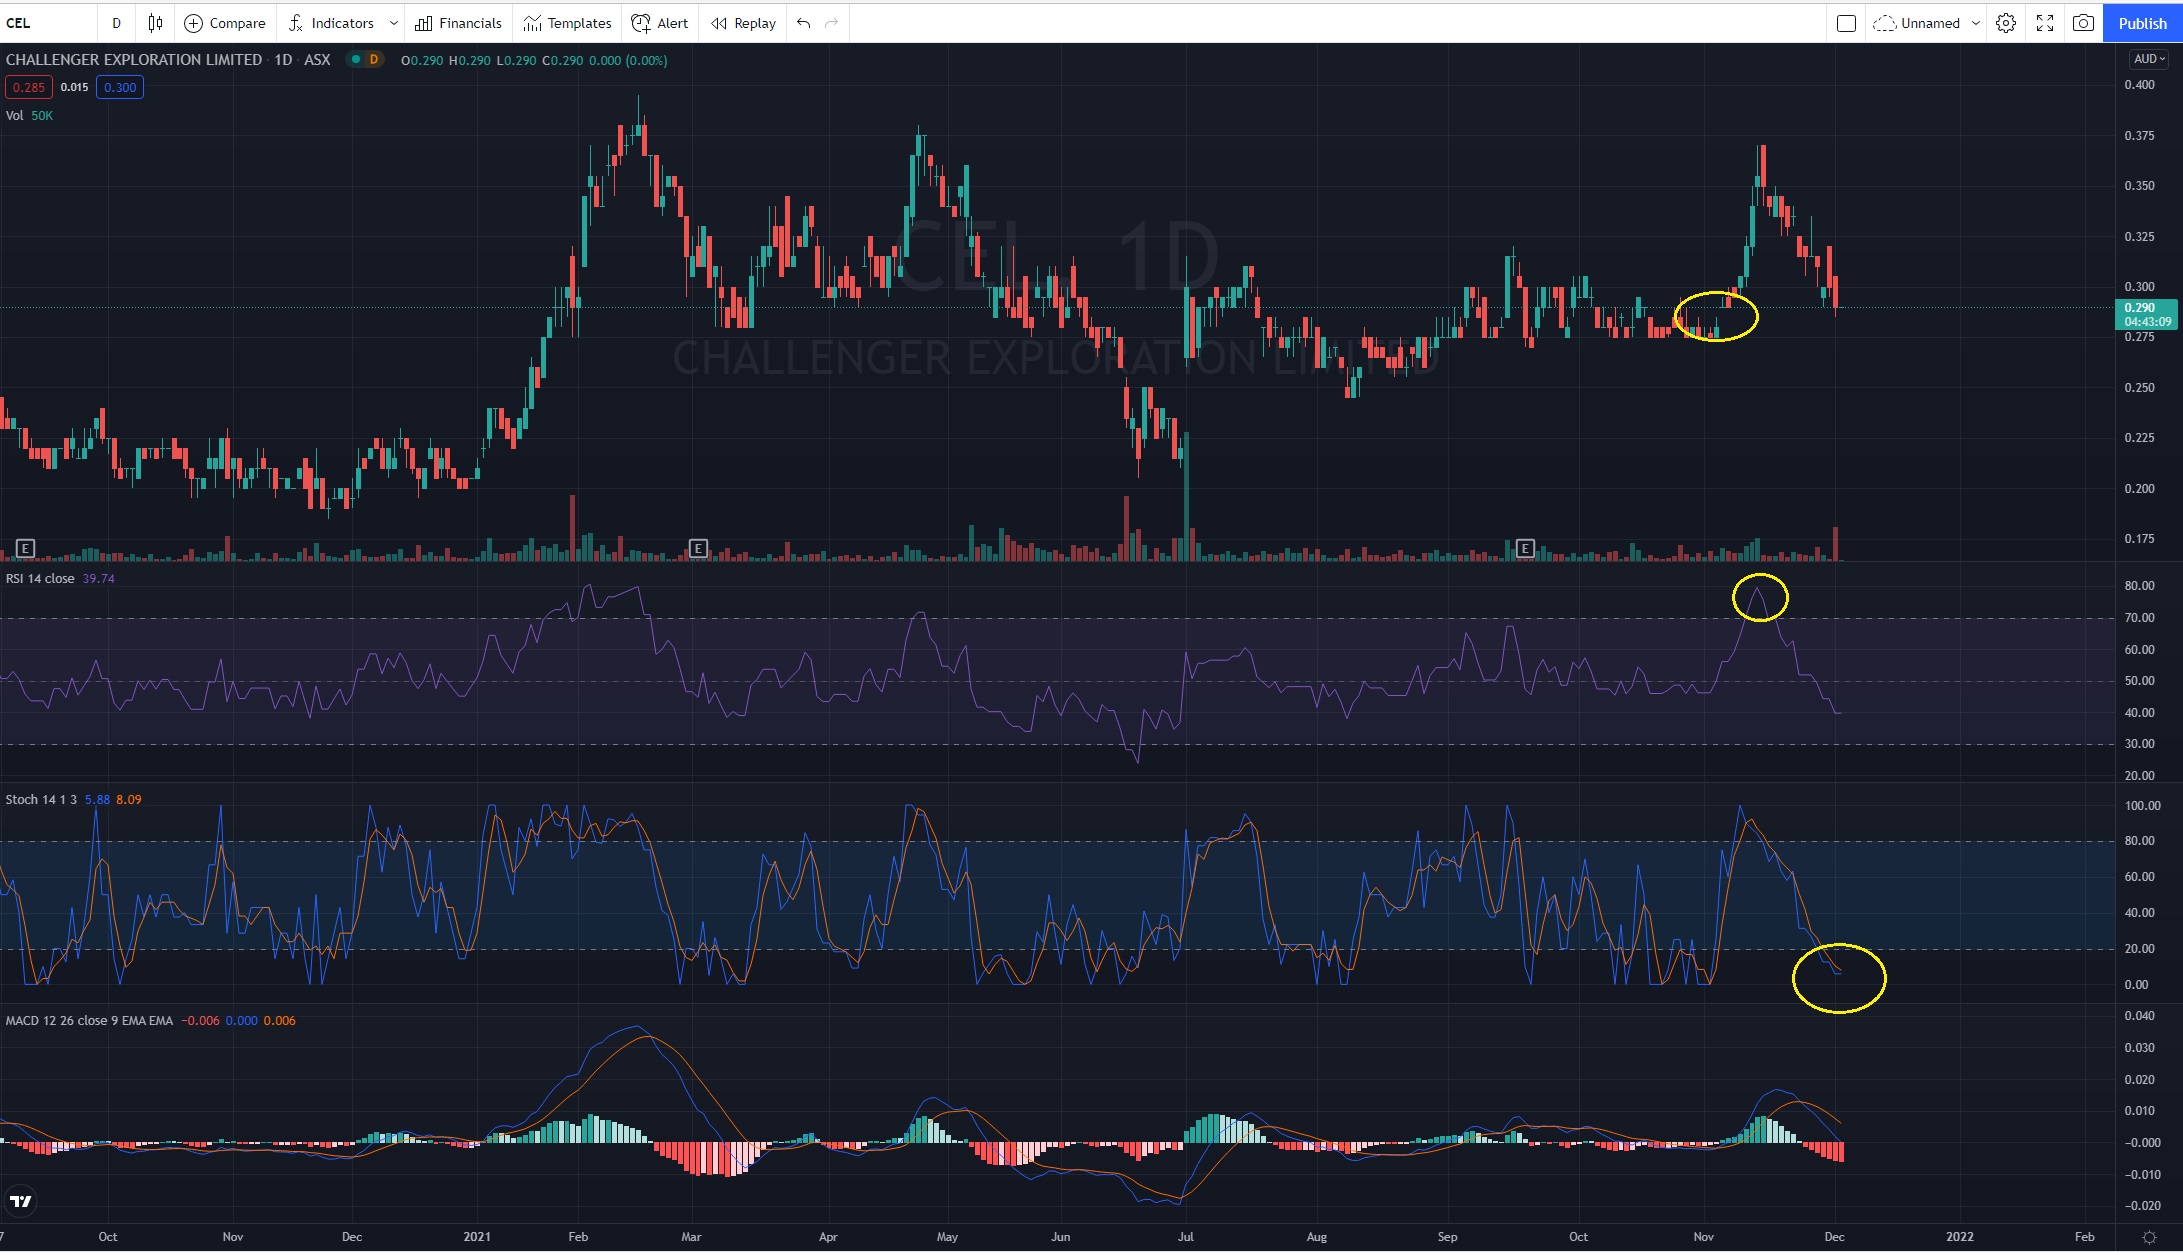Click Stoch %K value 5.88

click(x=97, y=800)
